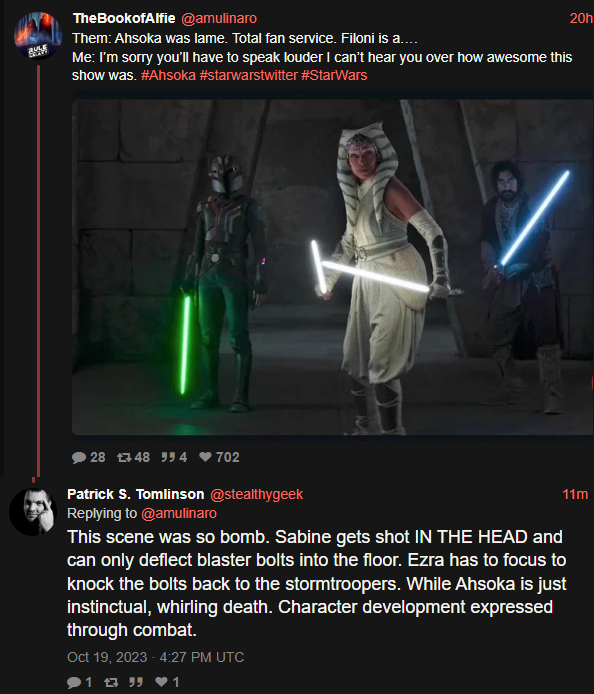The height and width of the screenshot is (694, 594).
Task: Open the #StarWars hashtag
Action: coord(334,75)
